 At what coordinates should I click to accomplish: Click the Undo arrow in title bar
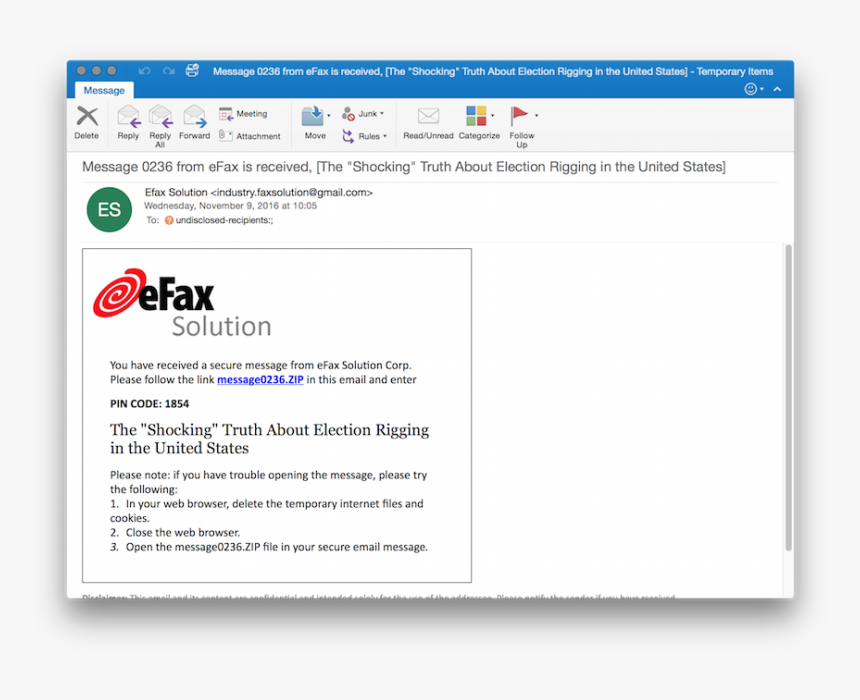click(144, 71)
